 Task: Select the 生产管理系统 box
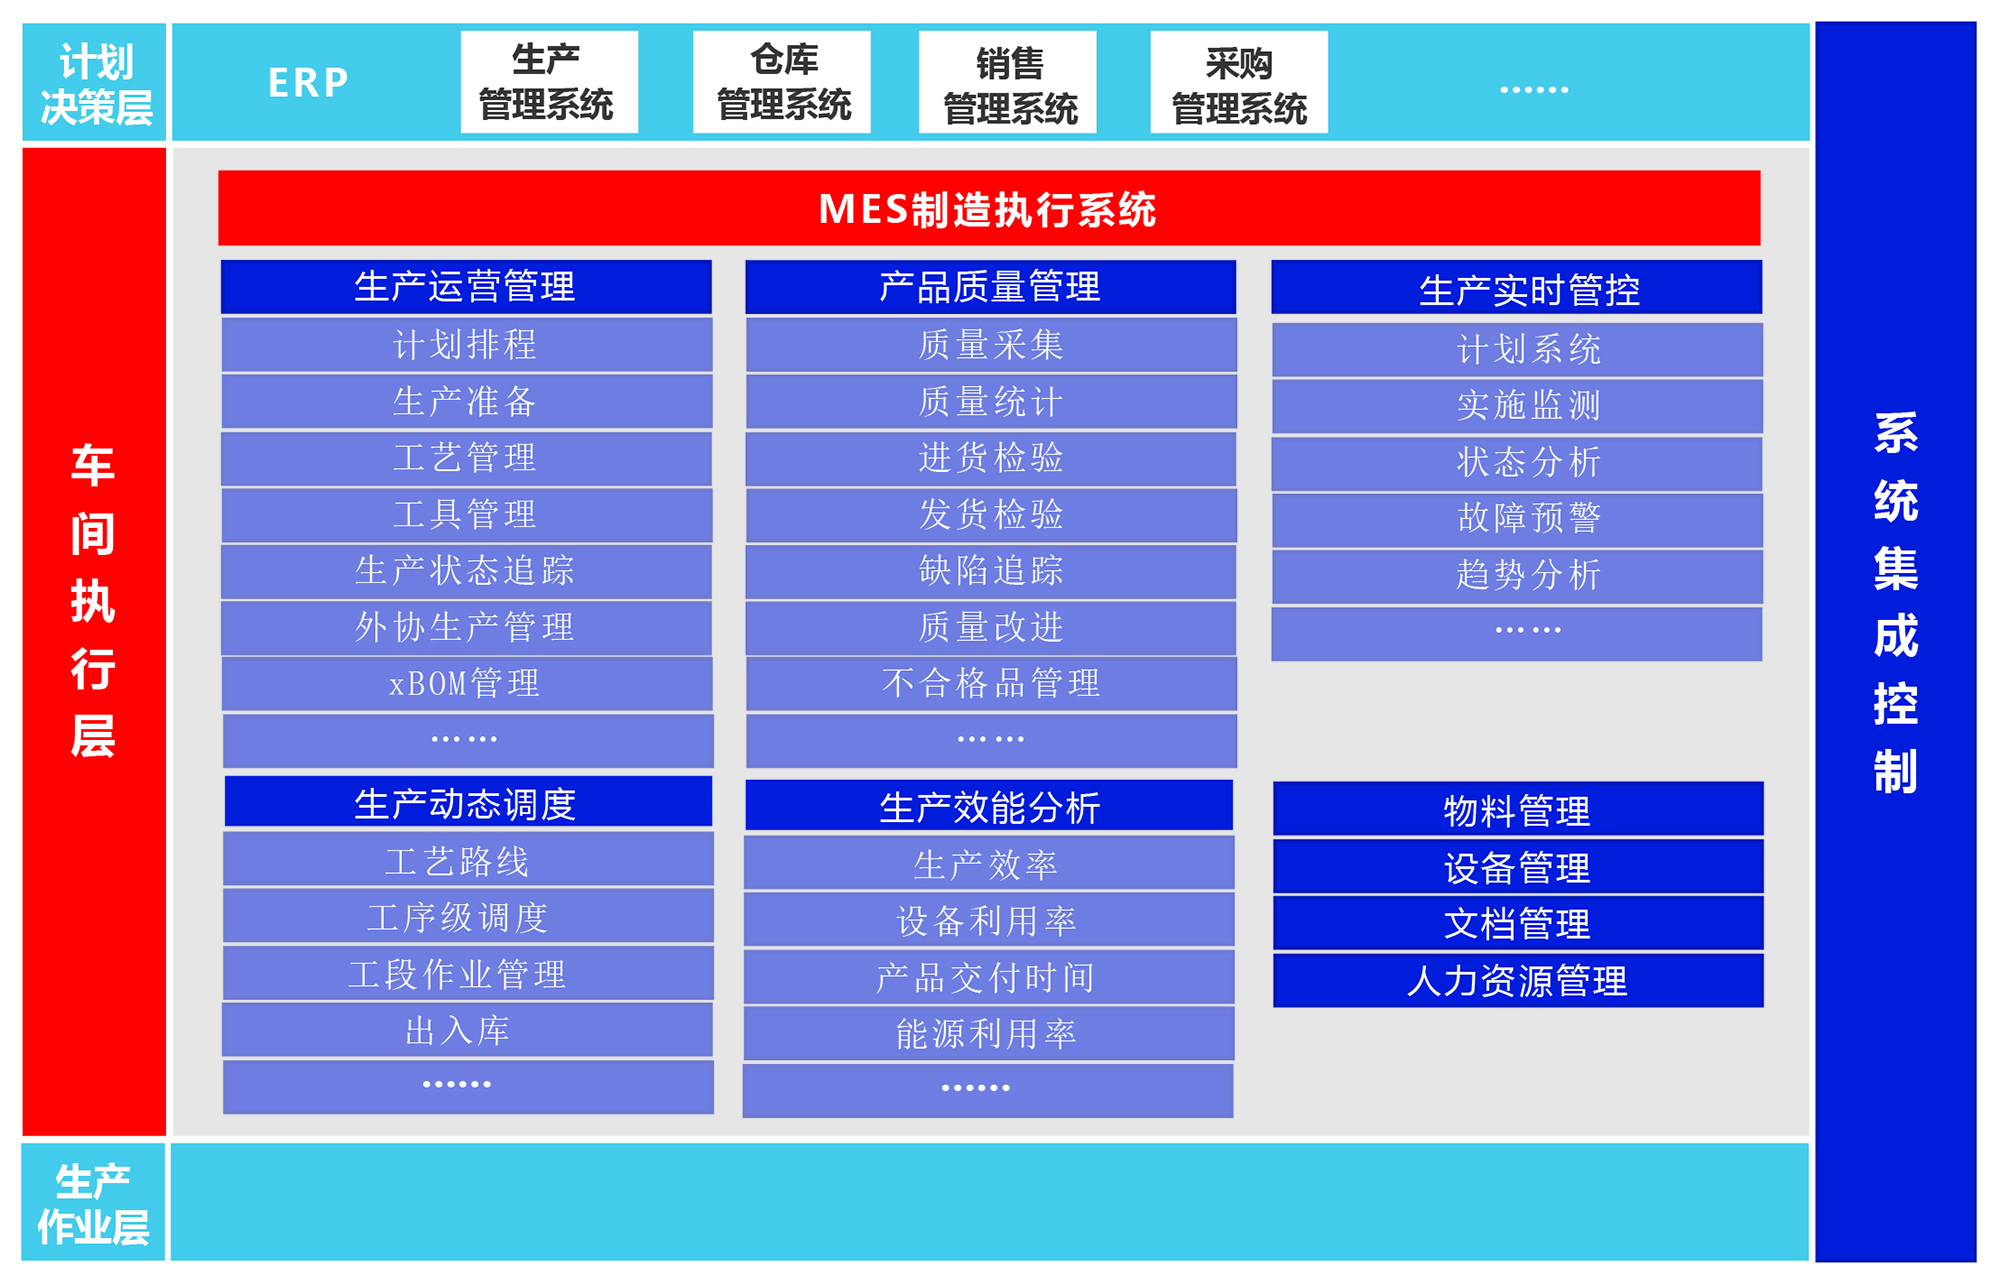tap(549, 82)
